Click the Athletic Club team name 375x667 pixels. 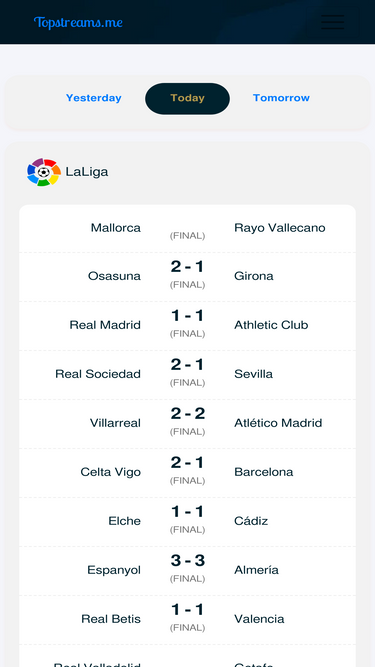click(271, 325)
